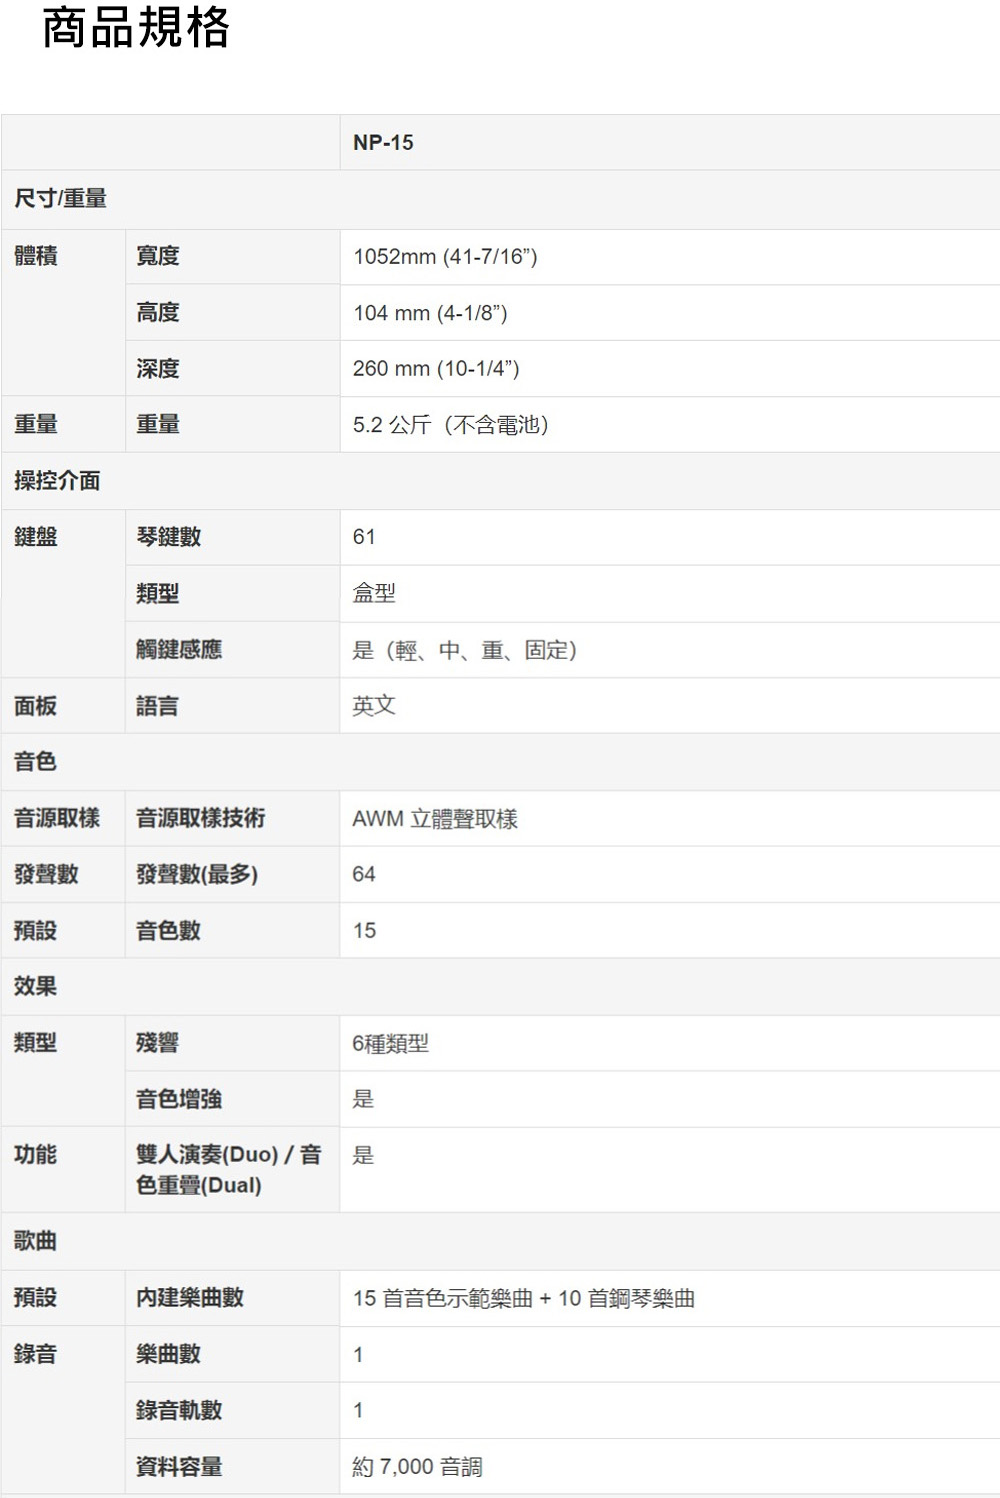Click the 功能 row label
The width and height of the screenshot is (1000, 1498).
click(36, 1155)
